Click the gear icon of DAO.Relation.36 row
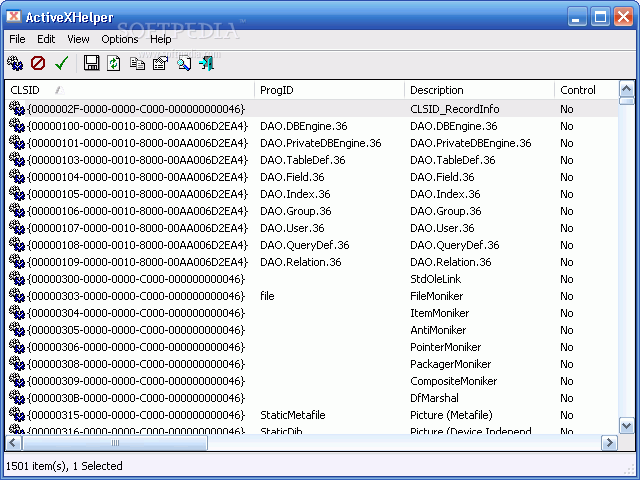 click(x=17, y=262)
